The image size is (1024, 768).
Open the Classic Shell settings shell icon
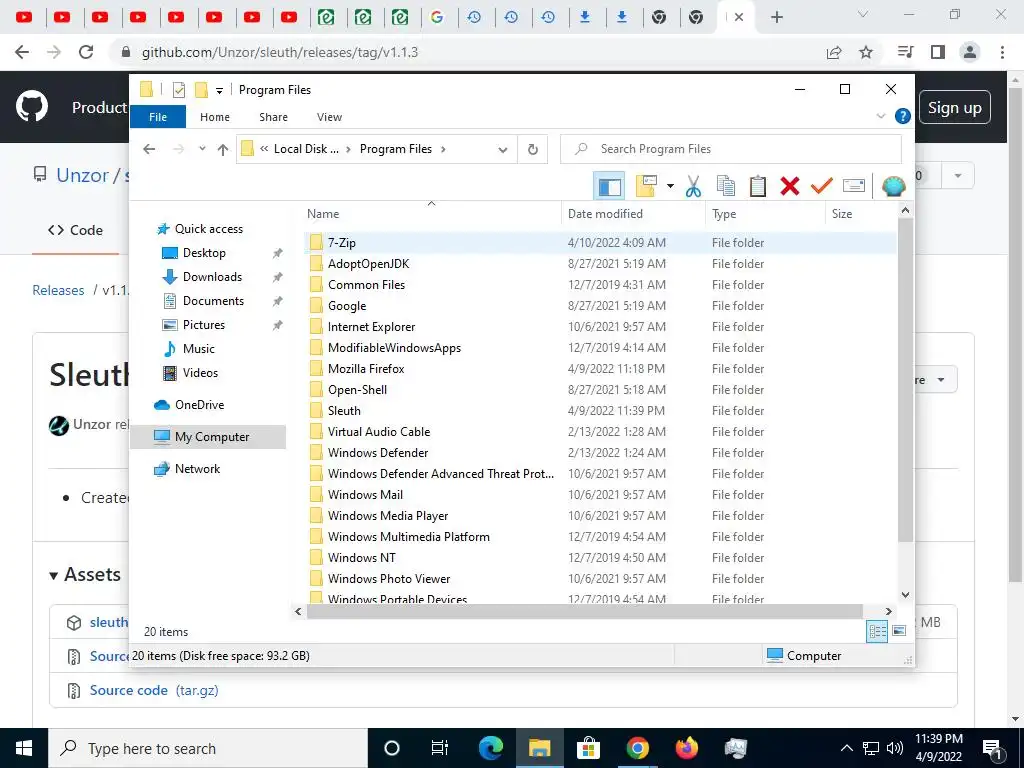[893, 187]
